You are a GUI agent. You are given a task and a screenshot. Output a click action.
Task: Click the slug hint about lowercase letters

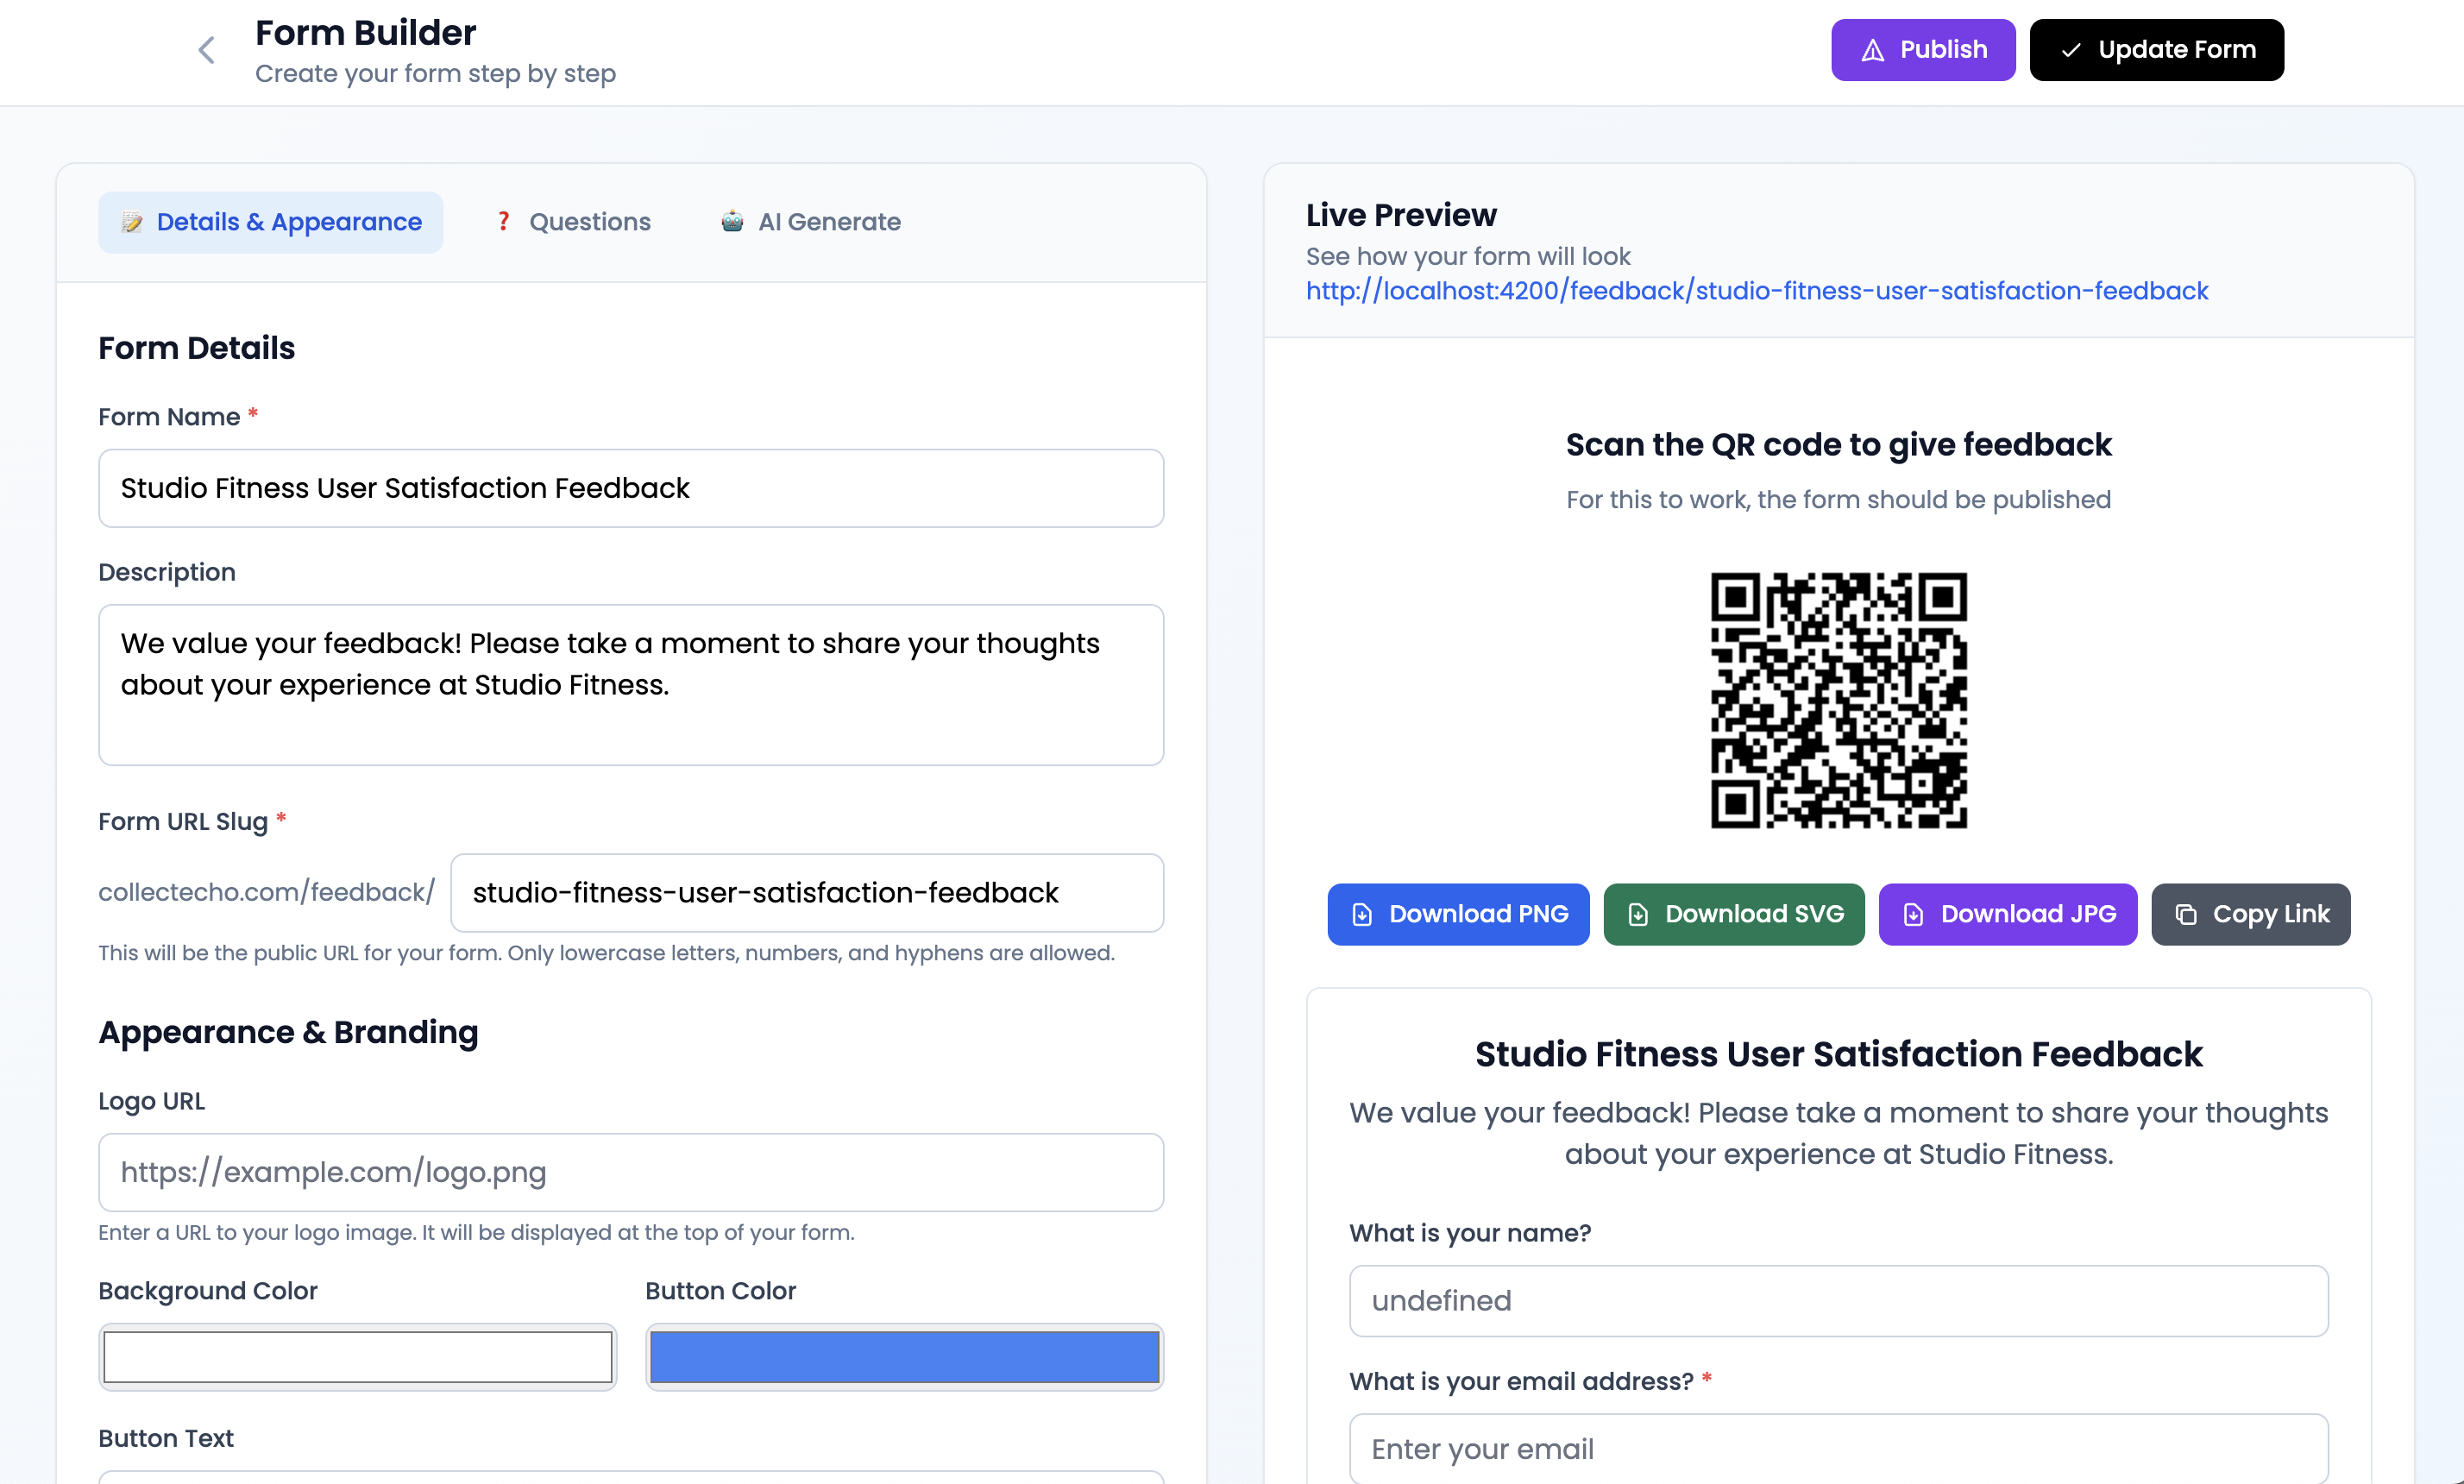click(606, 953)
